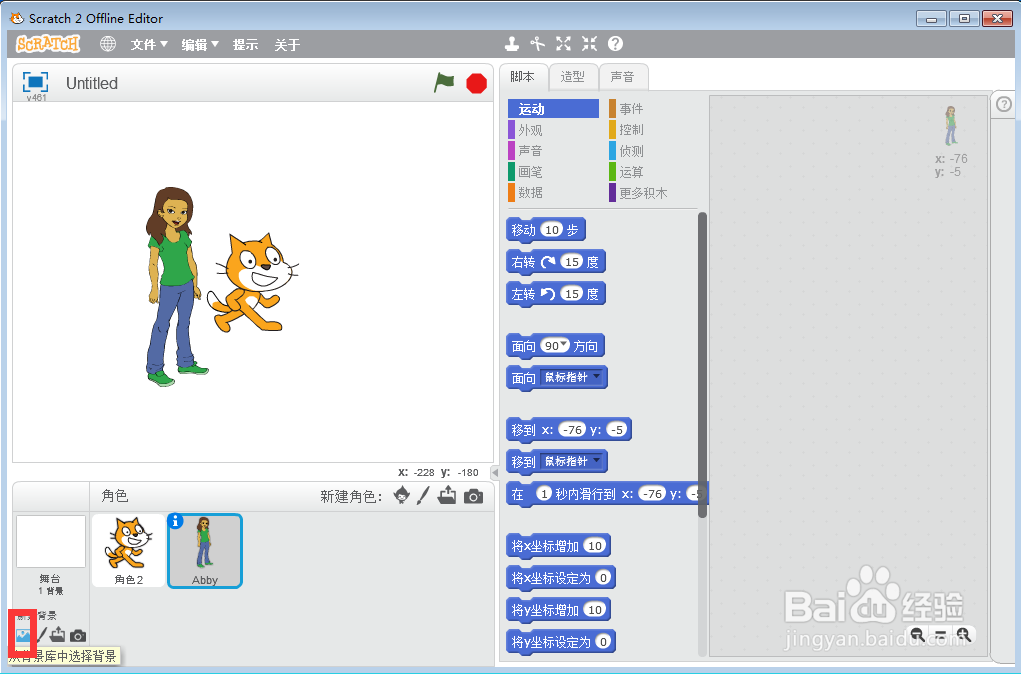Zoom out the scripts area
Image resolution: width=1021 pixels, height=674 pixels.
[x=917, y=634]
